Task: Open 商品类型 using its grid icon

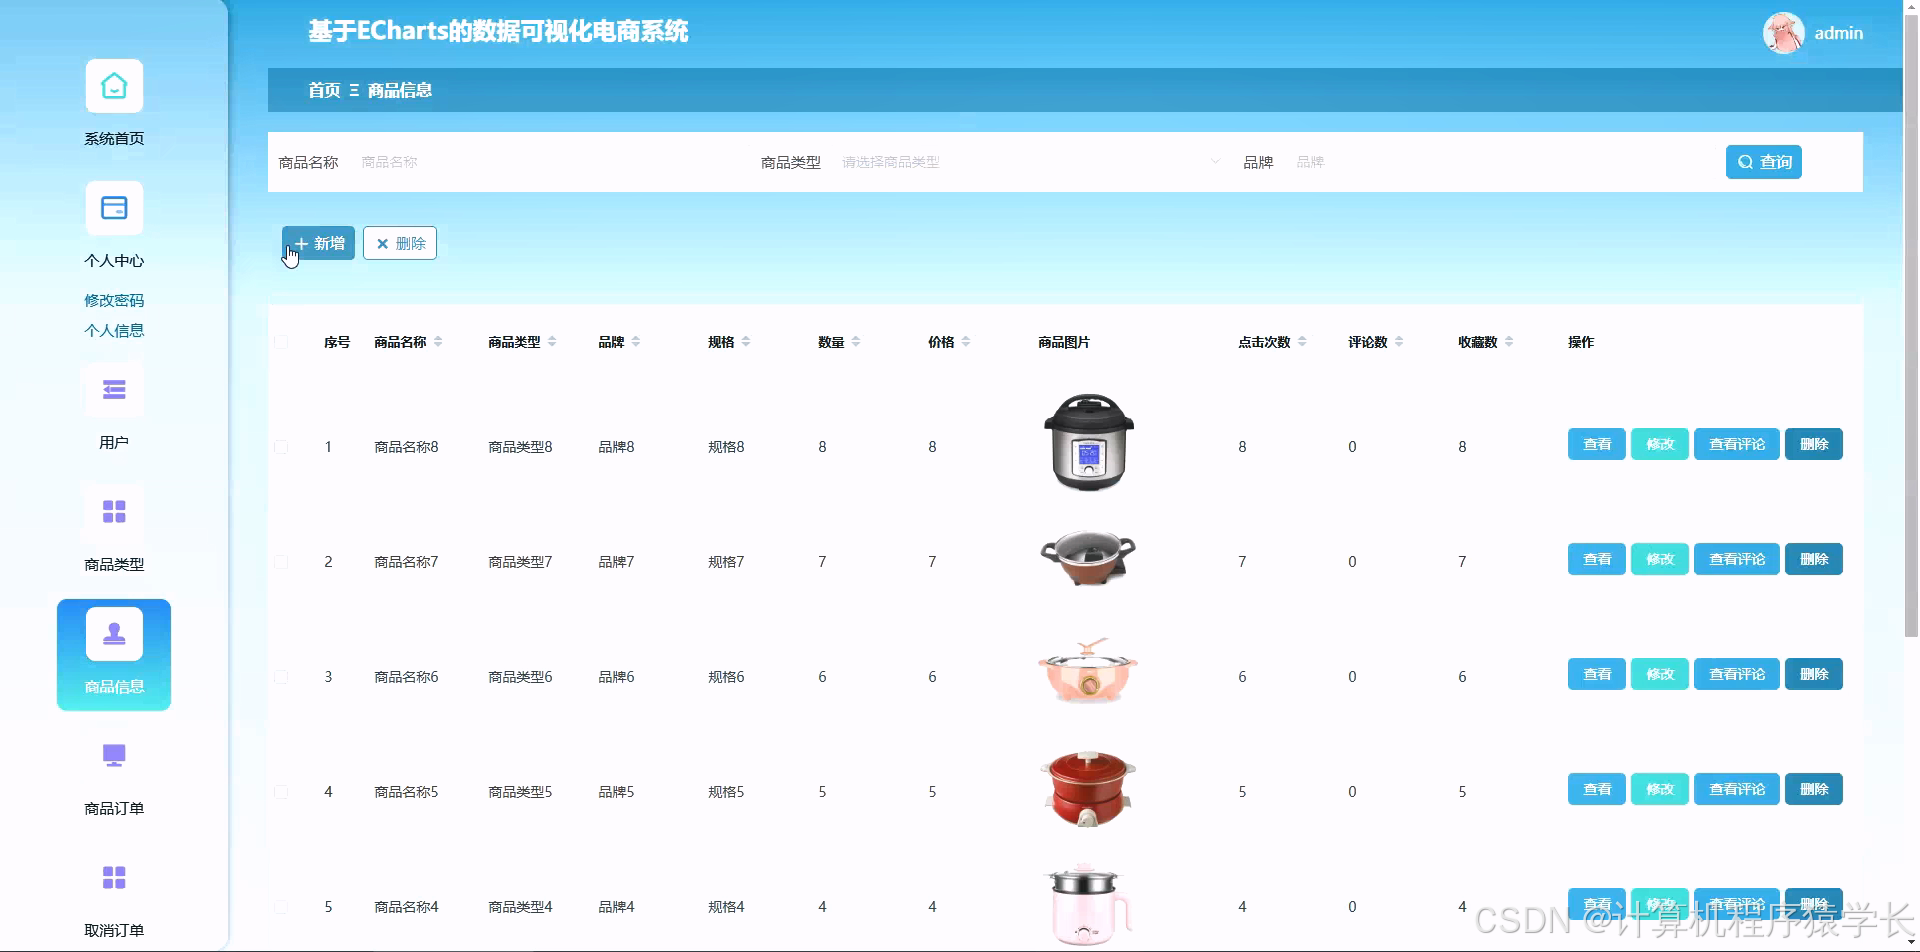Action: click(x=113, y=512)
